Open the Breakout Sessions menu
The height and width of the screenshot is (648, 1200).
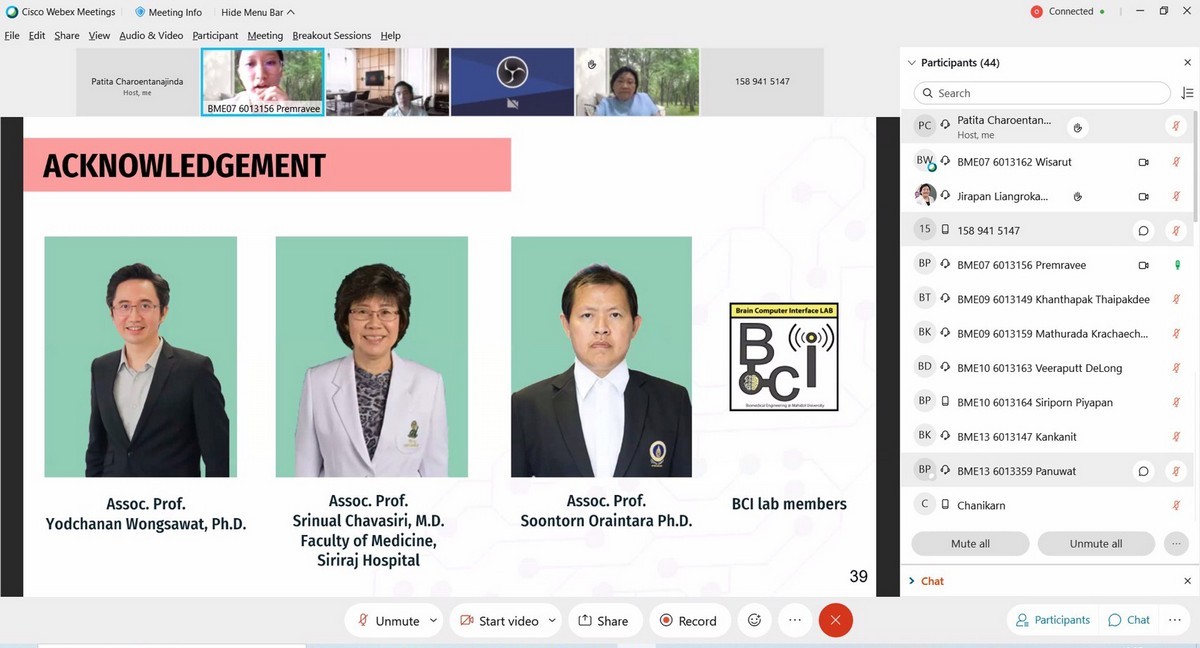[331, 35]
